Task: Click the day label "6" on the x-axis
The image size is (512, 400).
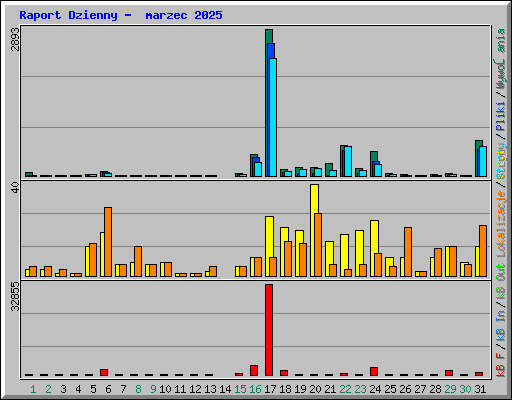Action: [x=108, y=389]
